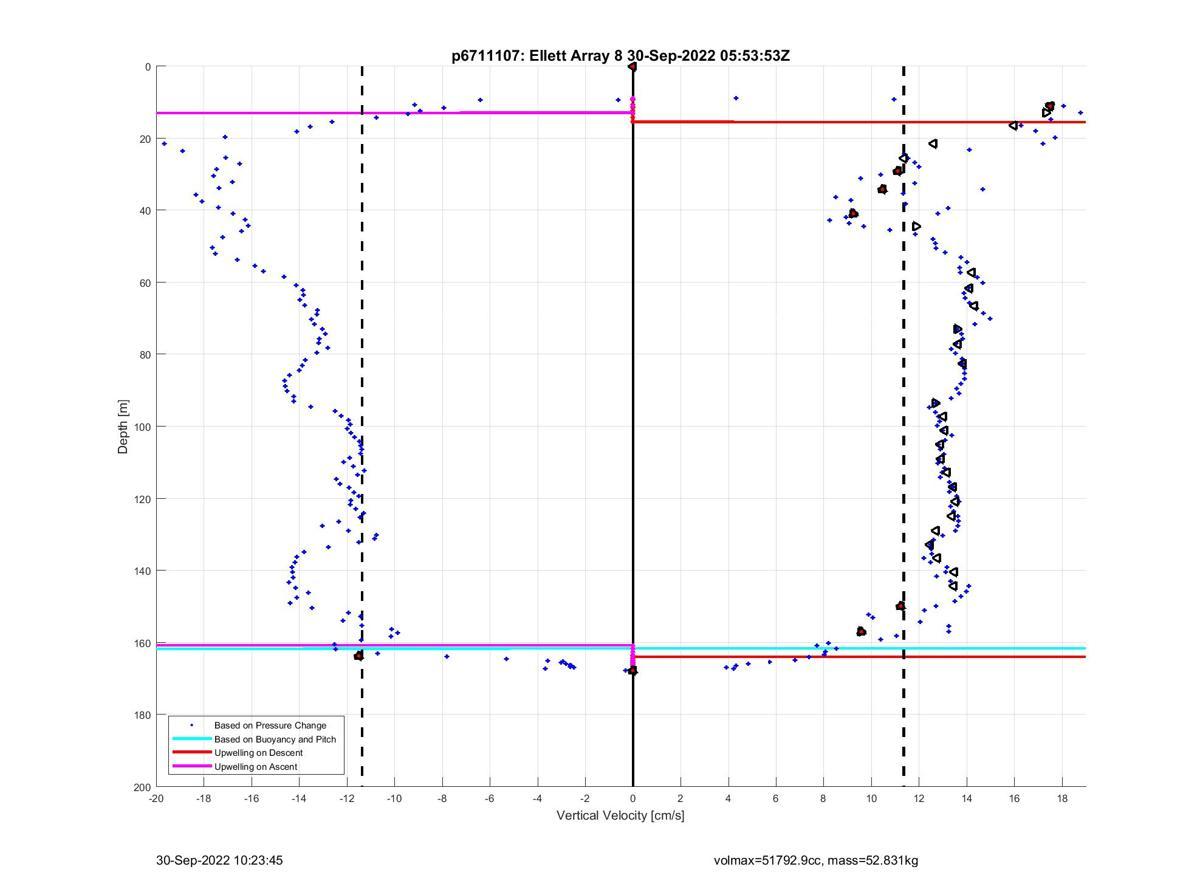Click the 'Based on Buoyancy and Pitch' legend entry
Screen dimensions: 1200x885
click(275, 739)
